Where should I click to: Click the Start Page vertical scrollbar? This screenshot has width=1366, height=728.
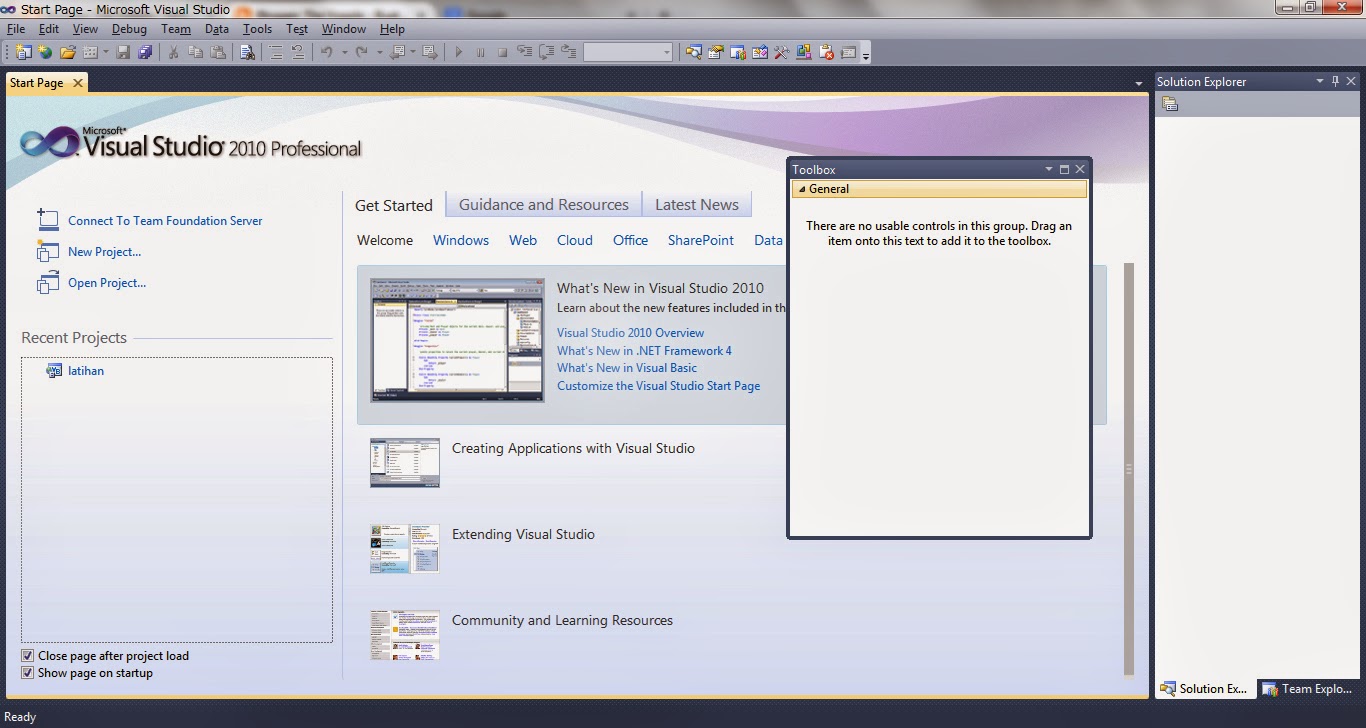(x=1129, y=469)
